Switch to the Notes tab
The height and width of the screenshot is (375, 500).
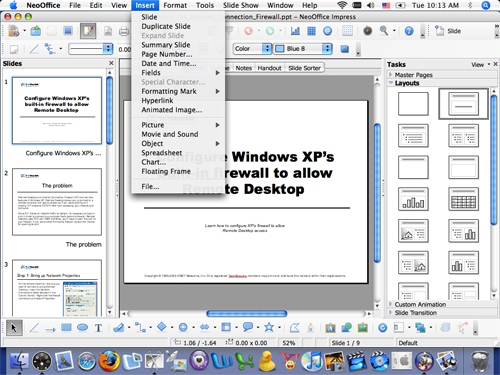click(244, 68)
